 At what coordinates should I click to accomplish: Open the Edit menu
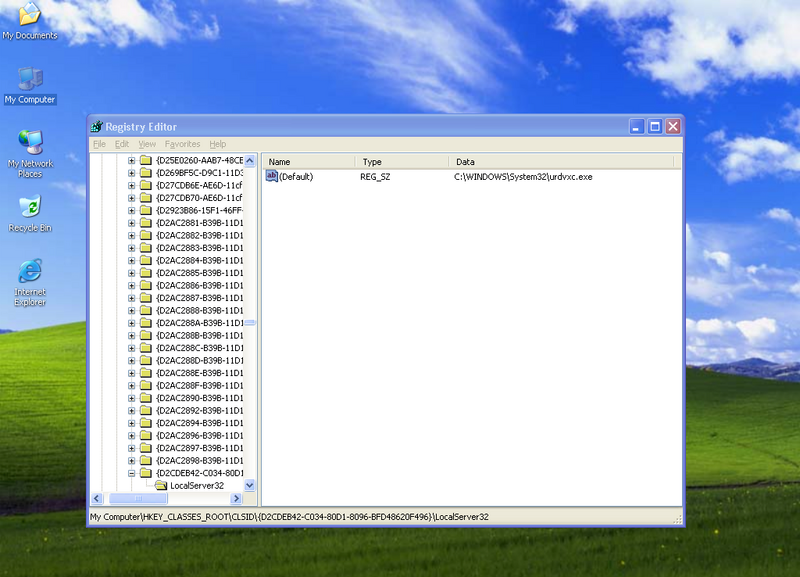(x=121, y=144)
